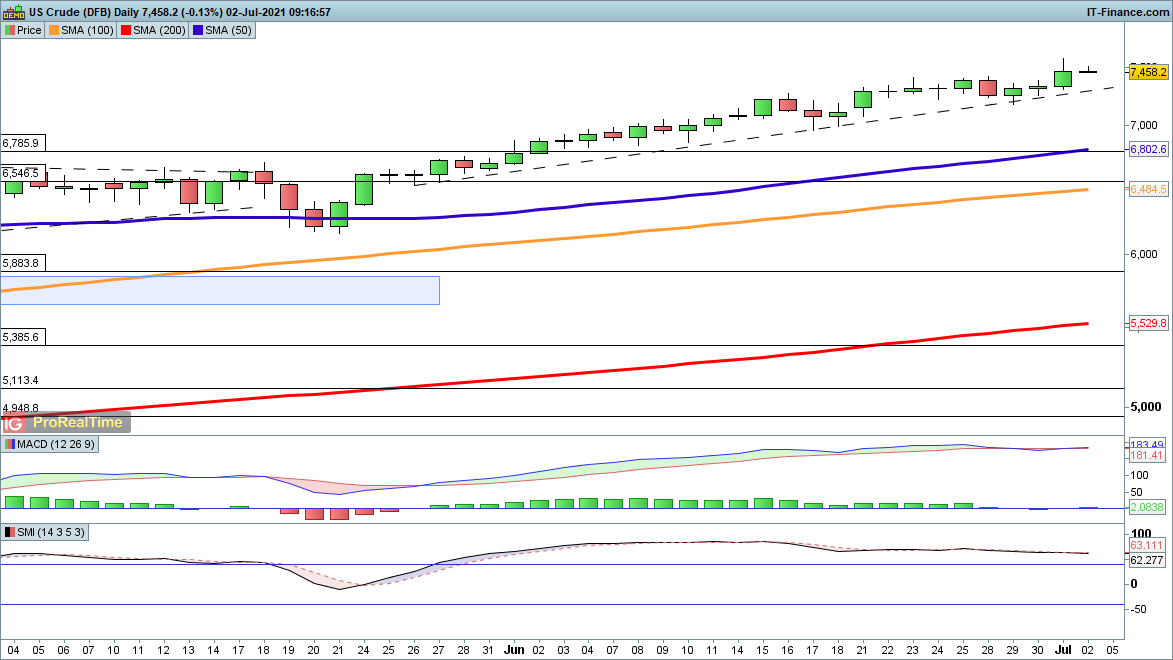Click the blue SMA (50) color swatch
1173x660 pixels.
[200, 30]
